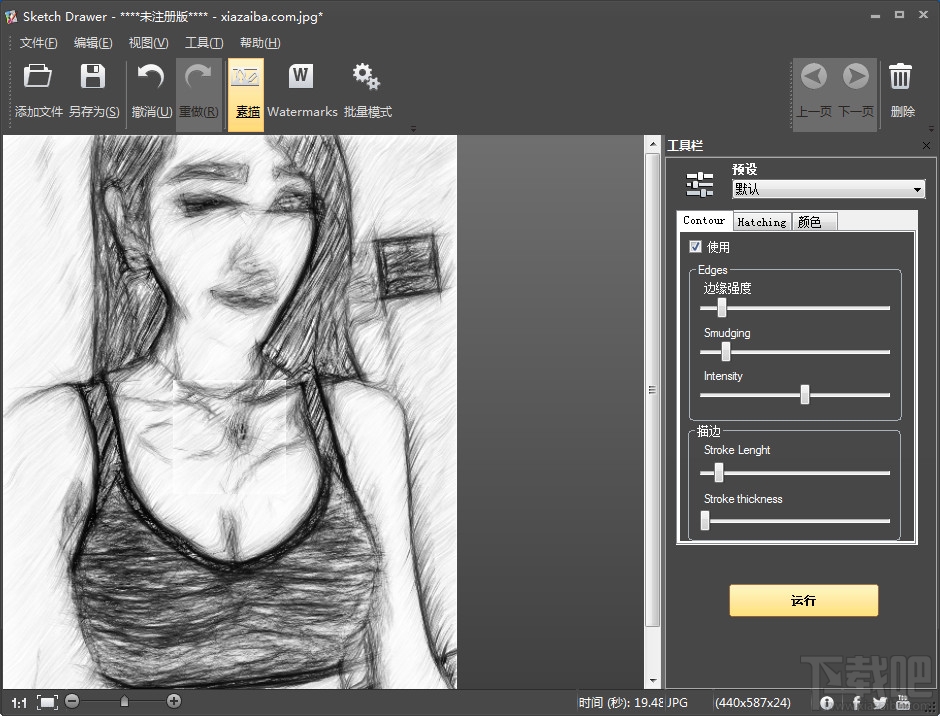This screenshot has width=940, height=716.
Task: Delete image with the 删除 trash icon
Action: pos(901,77)
